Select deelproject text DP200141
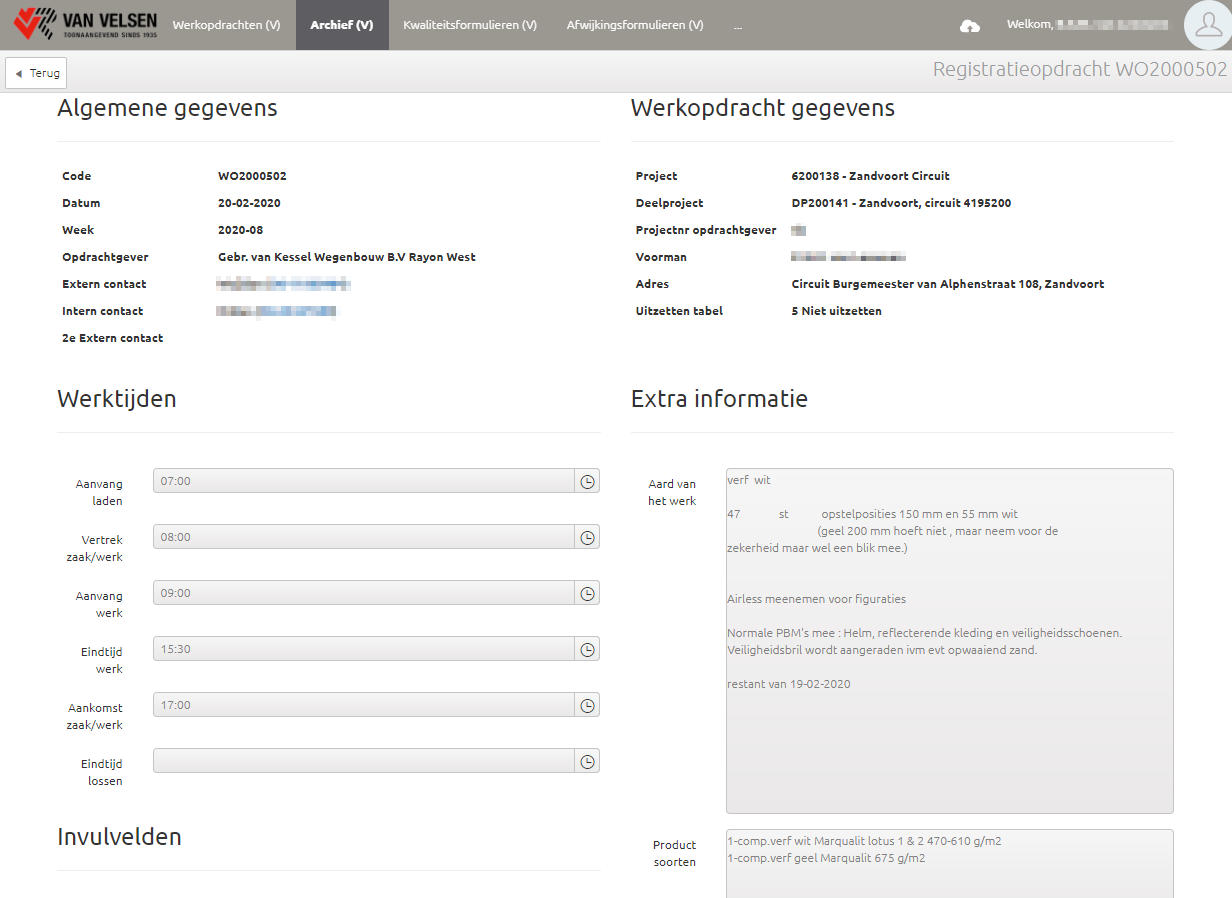This screenshot has height=898, width=1232. tap(901, 203)
